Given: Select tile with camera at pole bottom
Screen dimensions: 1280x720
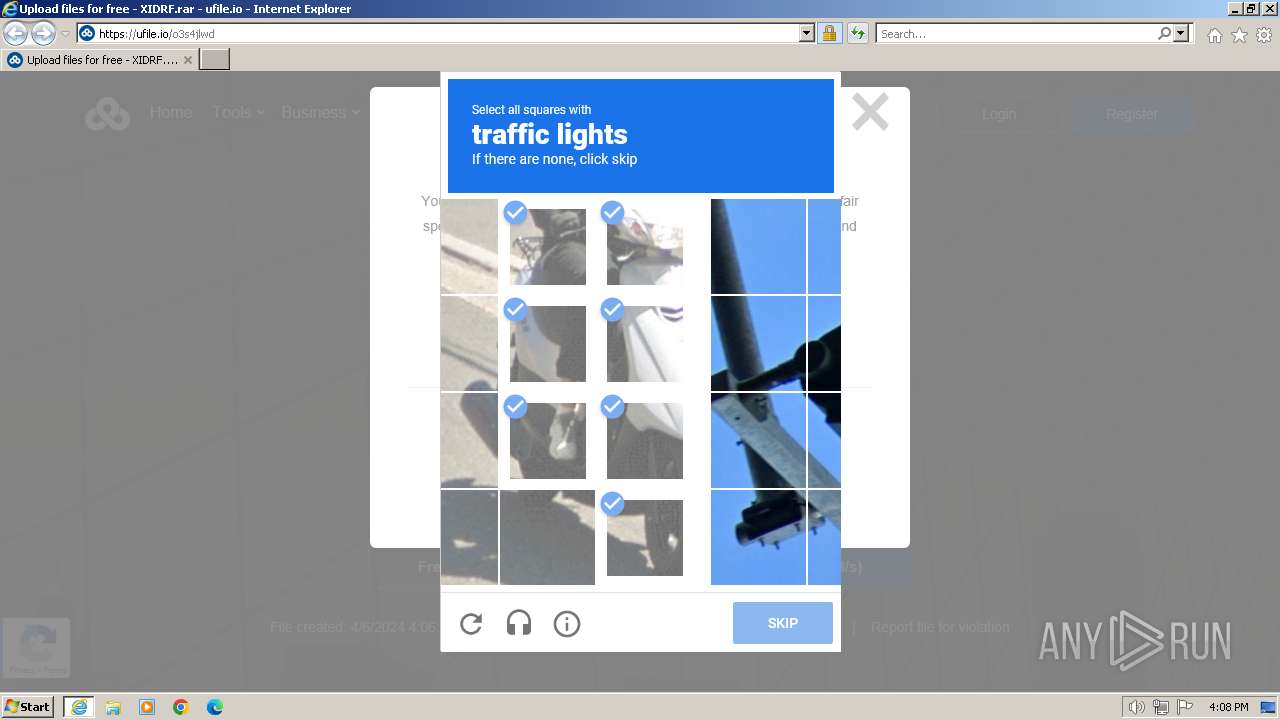Looking at the screenshot, I should (758, 537).
